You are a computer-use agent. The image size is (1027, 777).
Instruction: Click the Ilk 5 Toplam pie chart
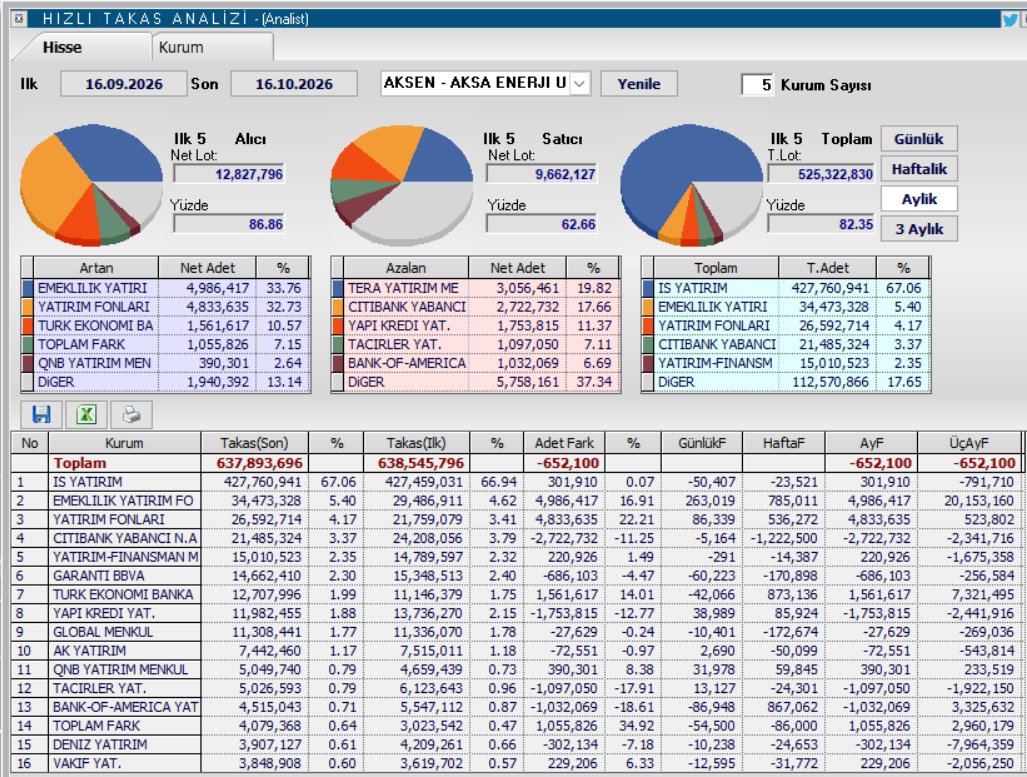coord(692,185)
